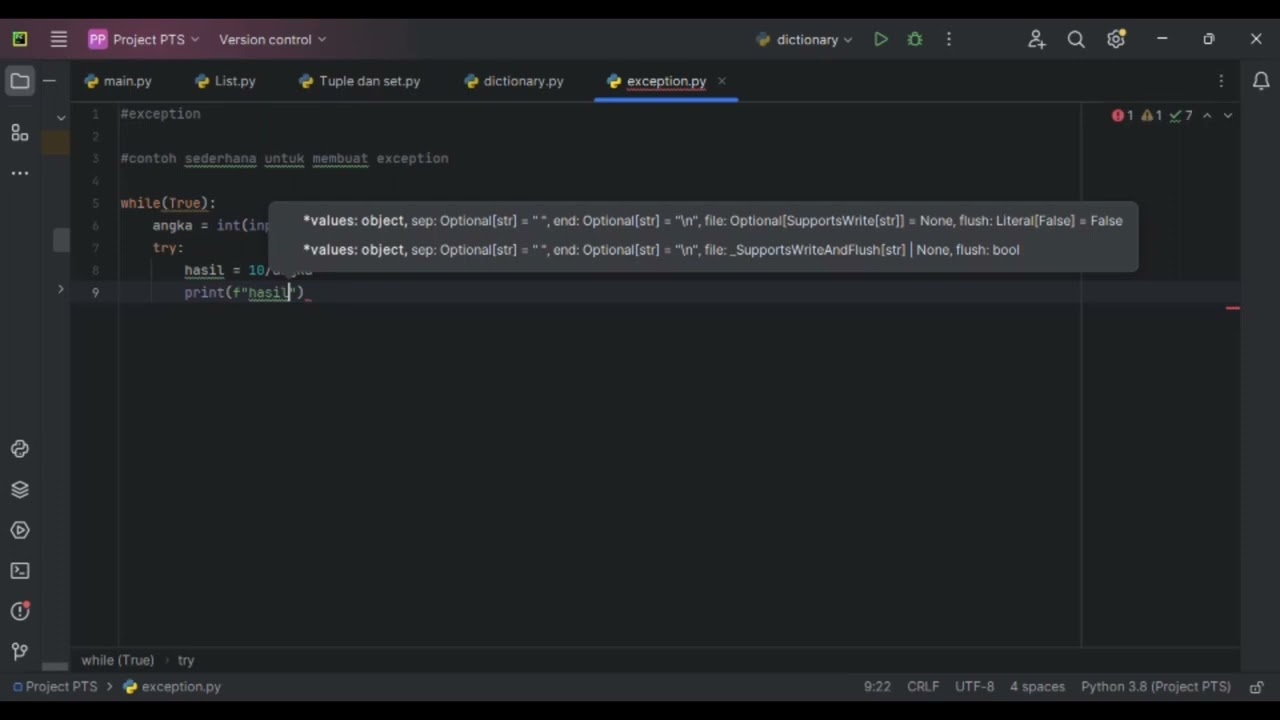Open Code With Me user icon
1280x720 pixels.
click(1036, 39)
